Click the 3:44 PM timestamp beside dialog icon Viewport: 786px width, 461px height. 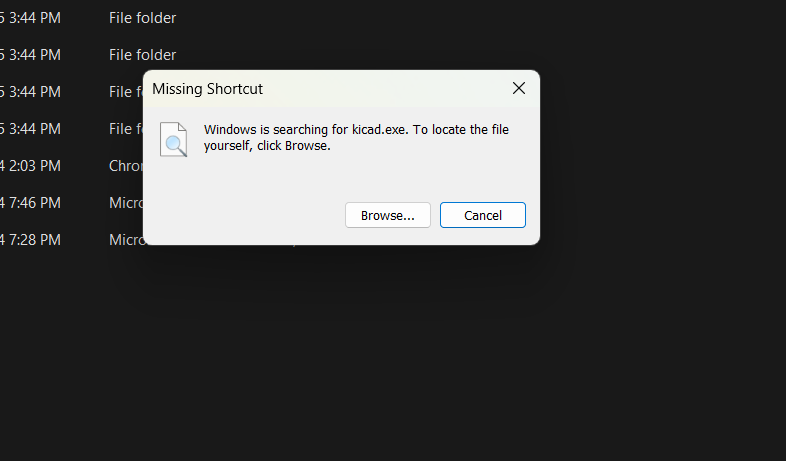(x=35, y=129)
